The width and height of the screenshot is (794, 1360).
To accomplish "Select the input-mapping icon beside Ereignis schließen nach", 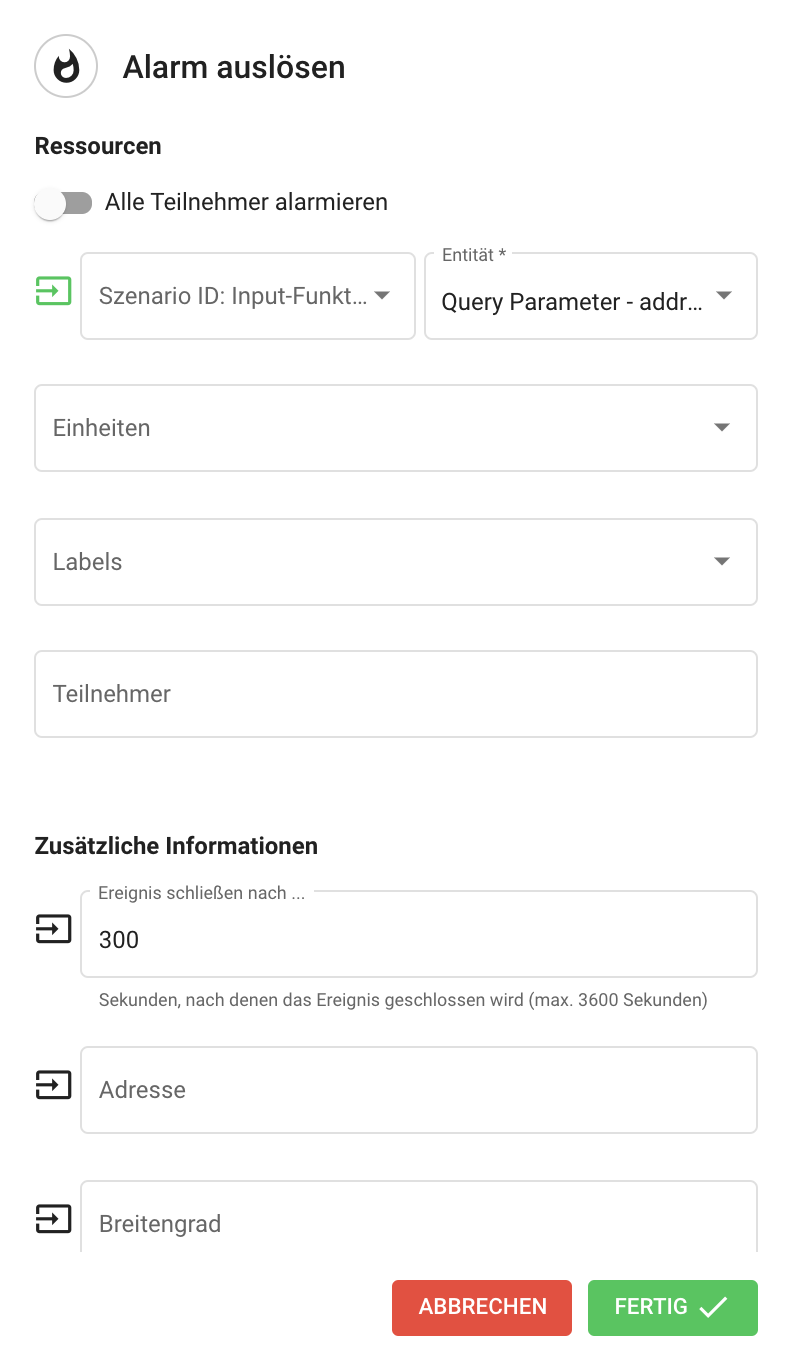I will pyautogui.click(x=53, y=929).
